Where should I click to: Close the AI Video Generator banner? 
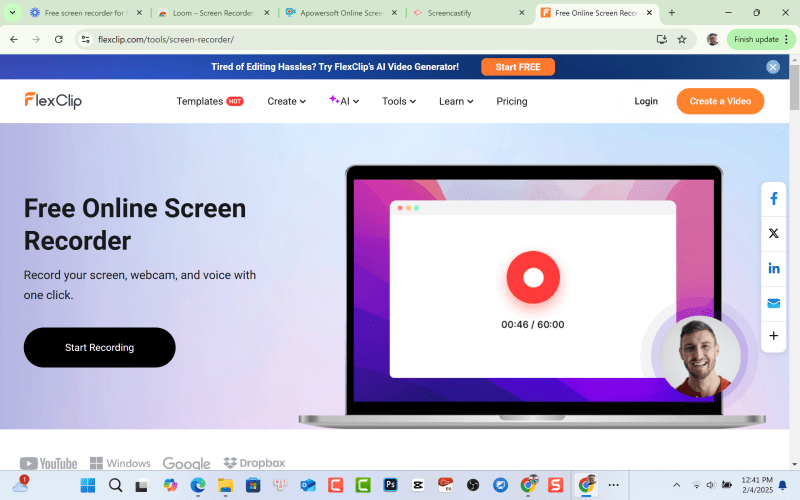pyautogui.click(x=773, y=67)
